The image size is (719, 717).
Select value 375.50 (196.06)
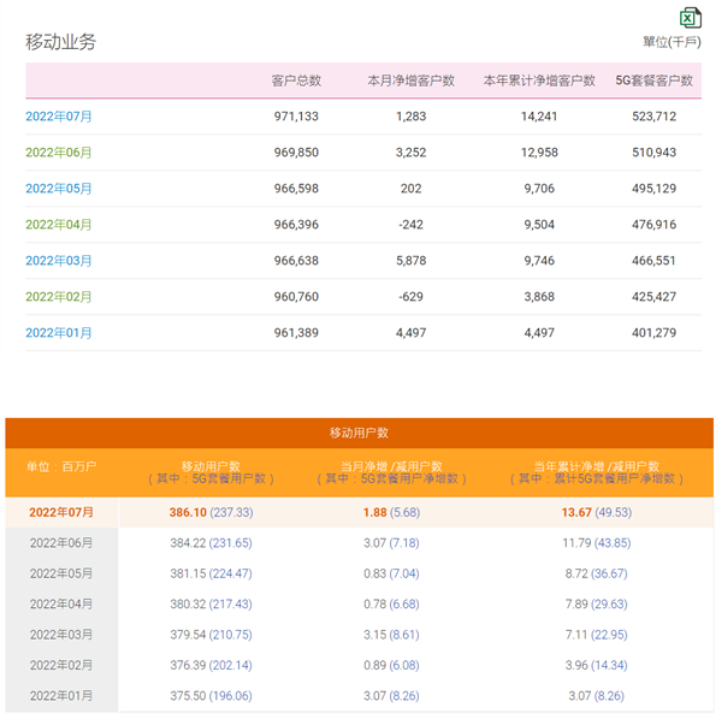[211, 696]
